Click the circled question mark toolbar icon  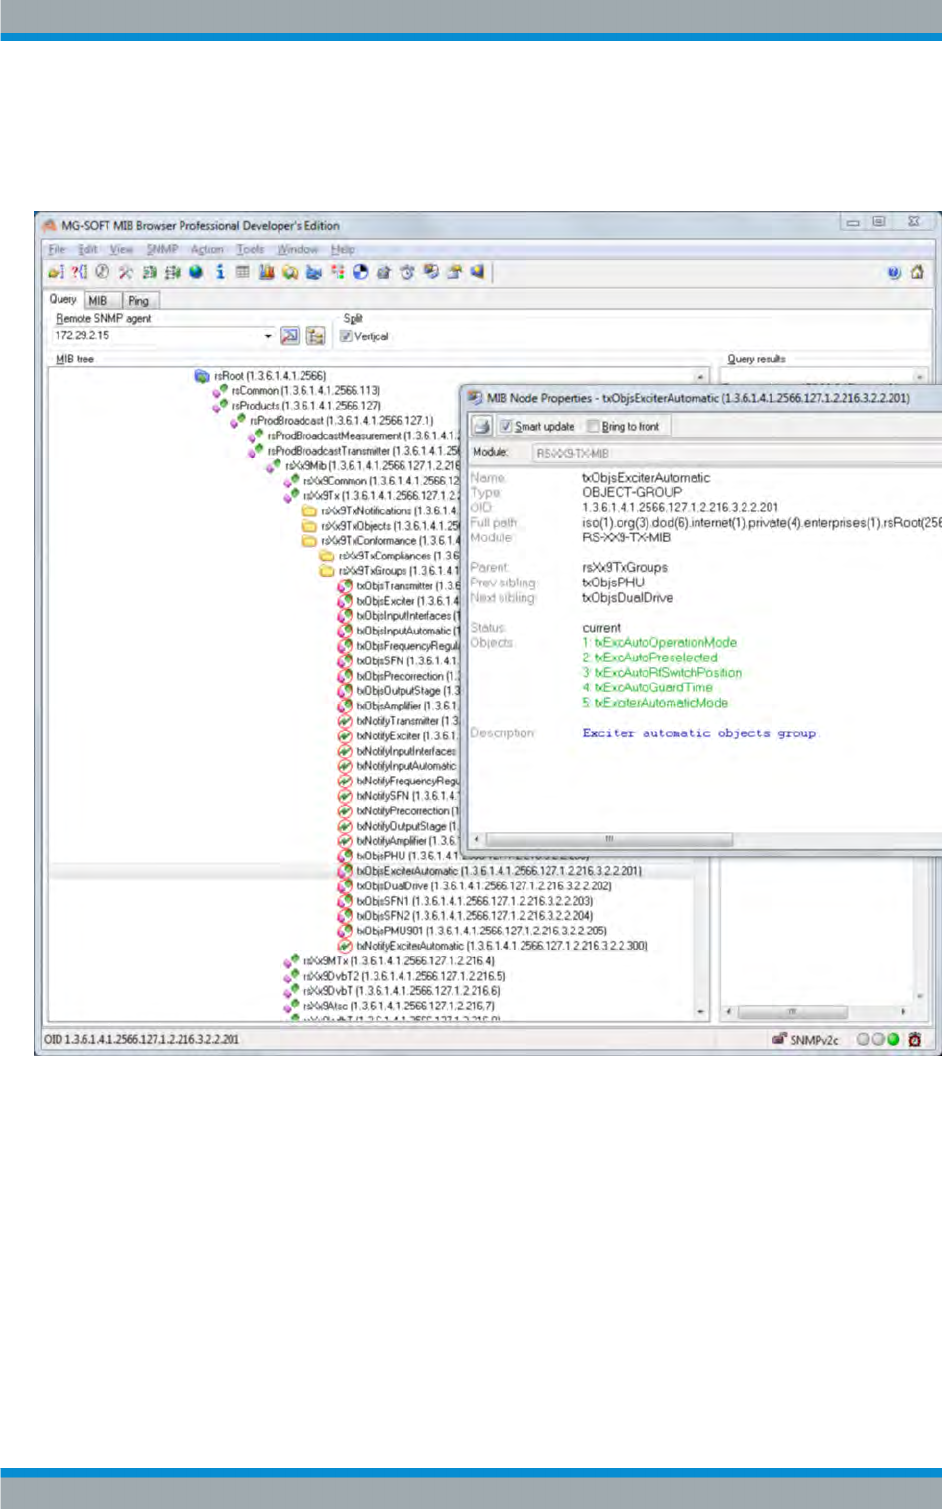pyautogui.click(x=102, y=272)
